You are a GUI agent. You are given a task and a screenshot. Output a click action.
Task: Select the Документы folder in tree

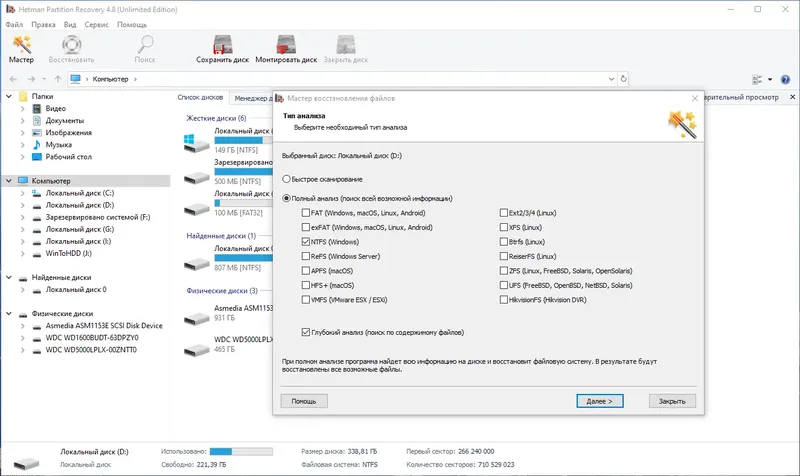pos(65,120)
